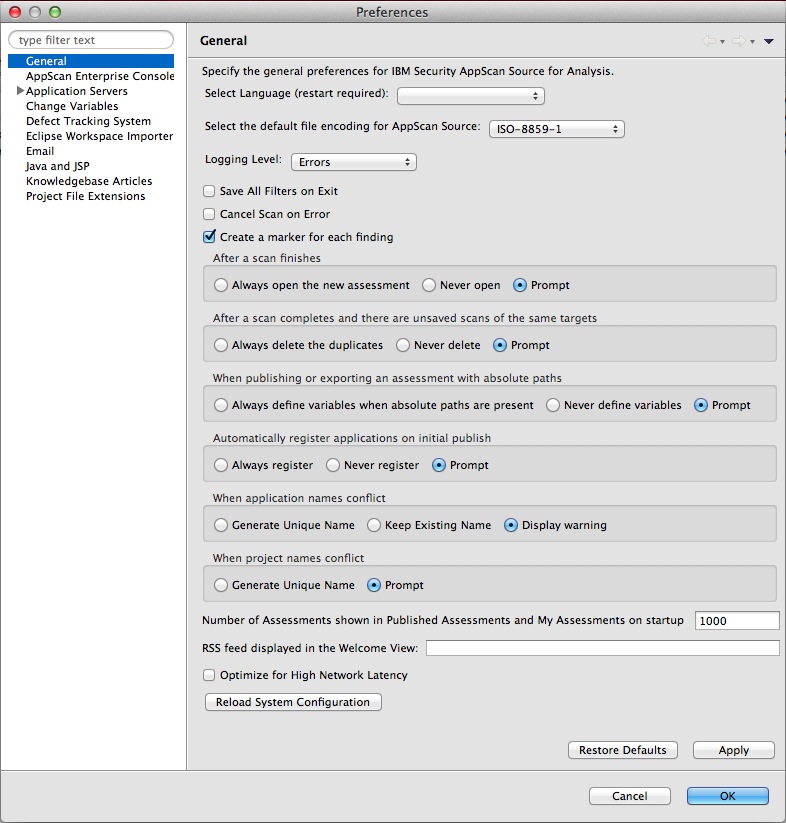This screenshot has width=786, height=823.
Task: Select Always open the new assessment
Action: [x=221, y=285]
